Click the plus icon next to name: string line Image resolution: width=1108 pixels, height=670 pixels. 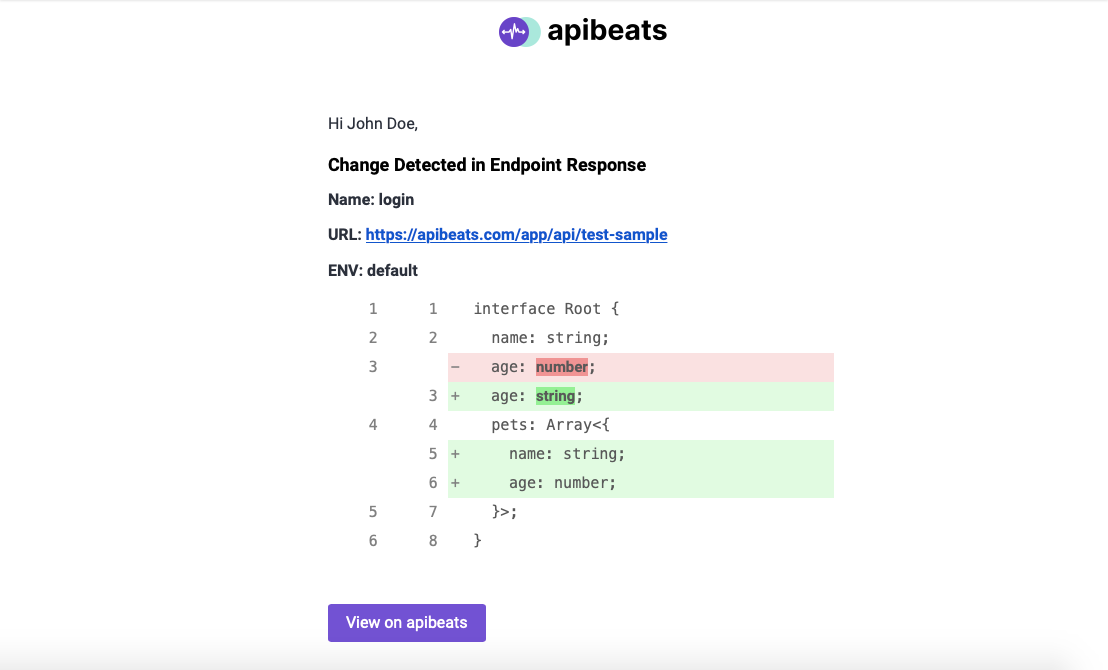(455, 453)
